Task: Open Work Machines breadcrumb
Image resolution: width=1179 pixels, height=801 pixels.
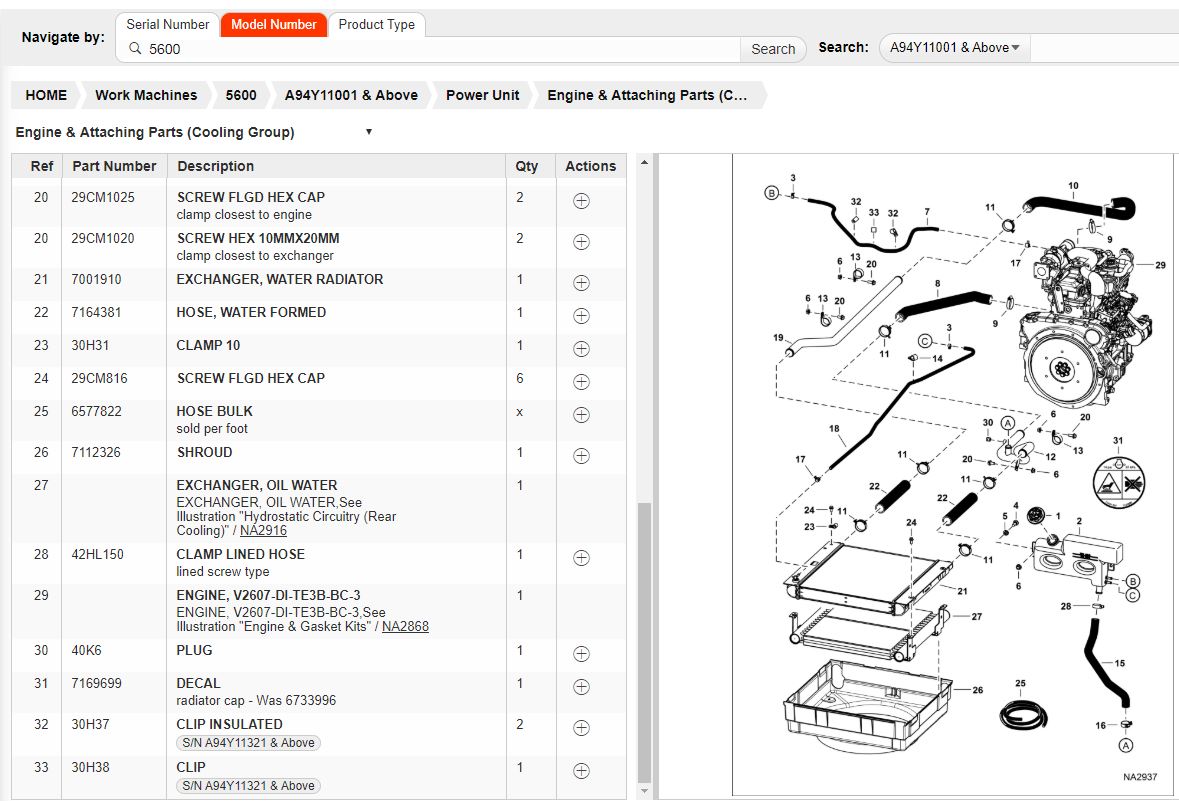Action: click(x=146, y=96)
